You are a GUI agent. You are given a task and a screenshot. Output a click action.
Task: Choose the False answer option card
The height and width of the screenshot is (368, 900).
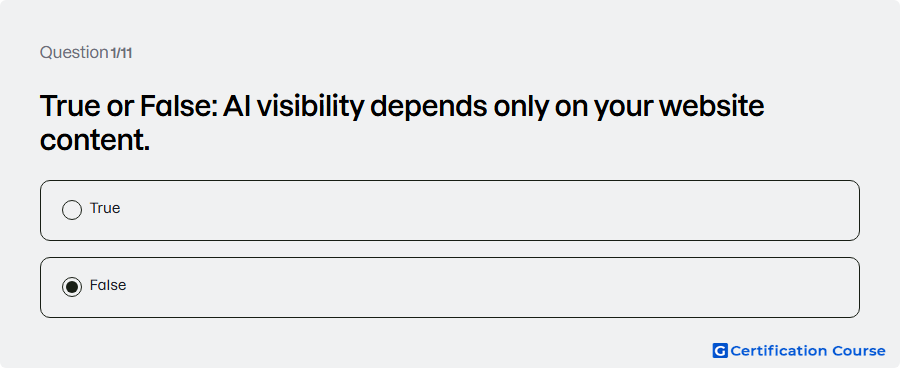[449, 287]
